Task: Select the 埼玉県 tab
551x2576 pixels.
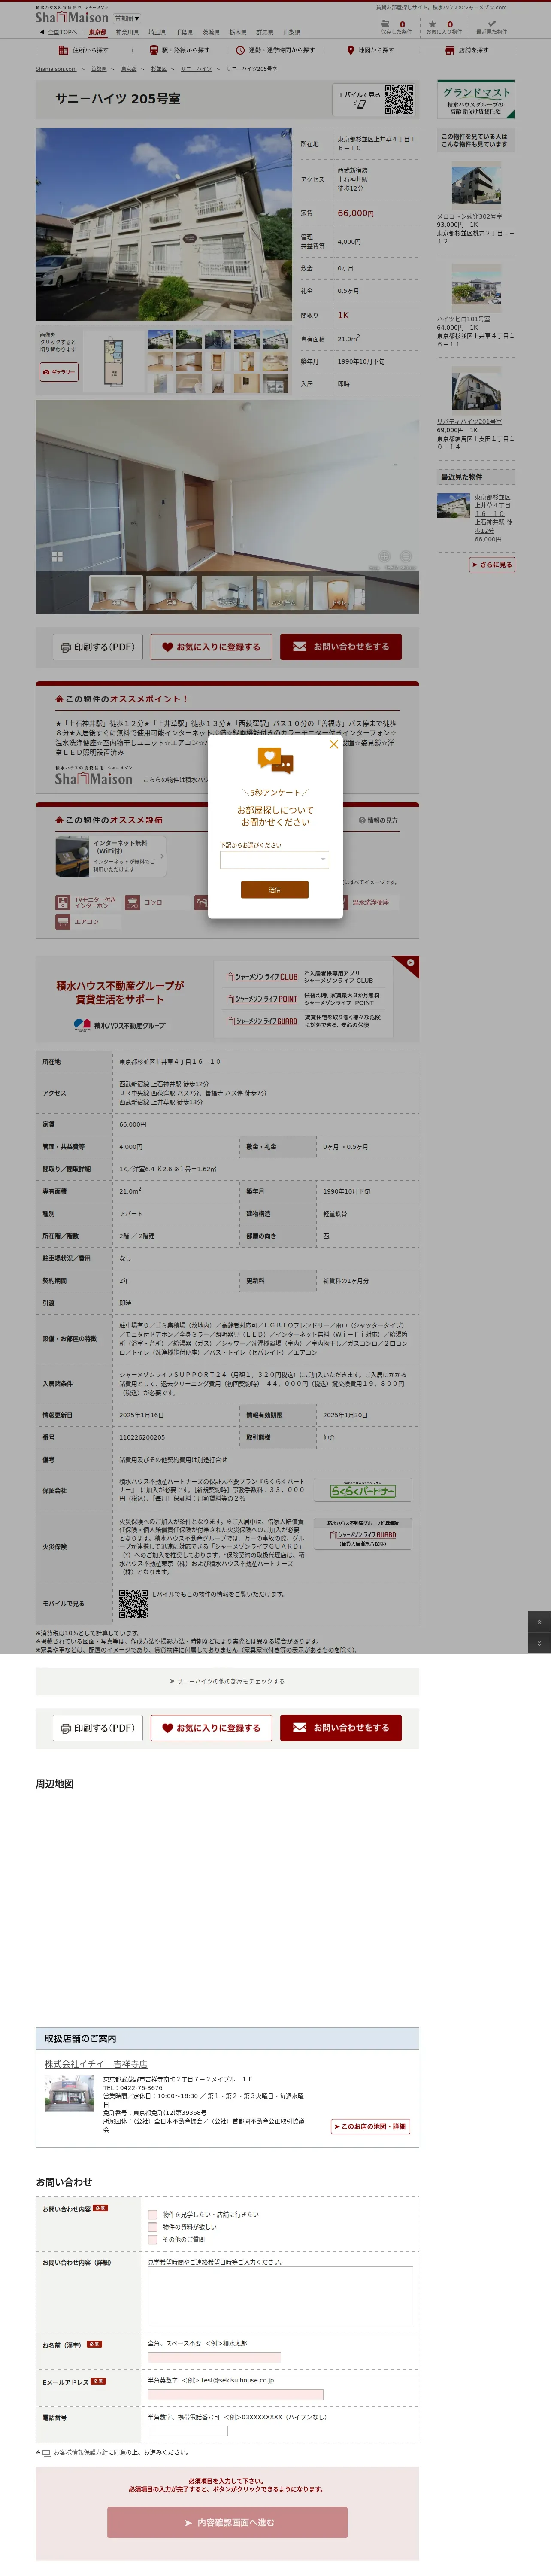Action: [x=157, y=32]
